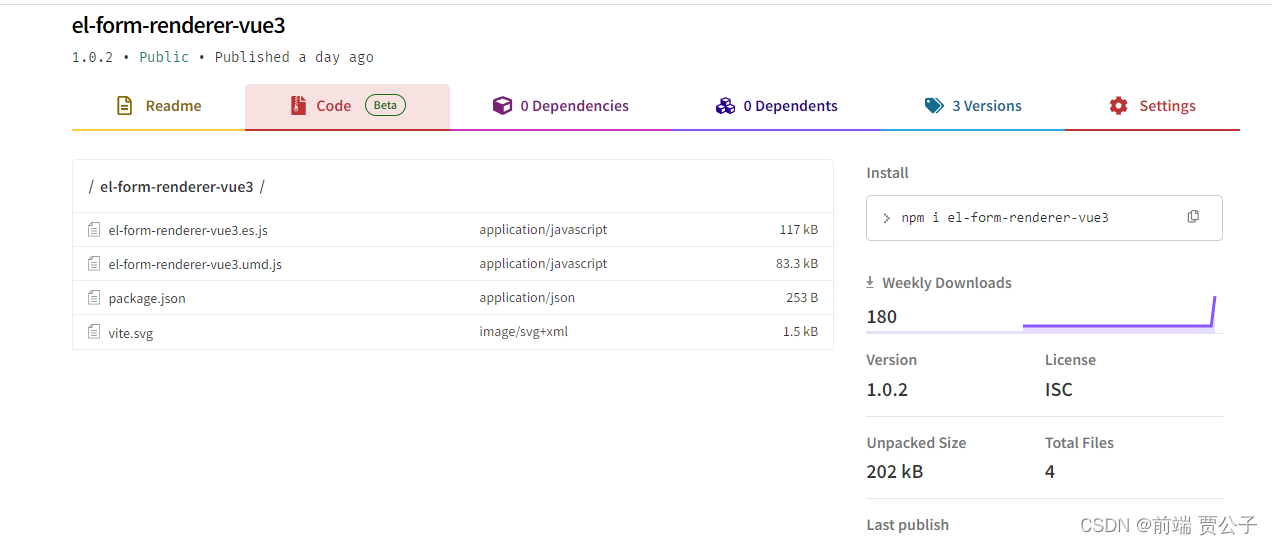Open el-form-renderer-vue3.umd.js file
This screenshot has height=545, width=1272.
tap(195, 264)
